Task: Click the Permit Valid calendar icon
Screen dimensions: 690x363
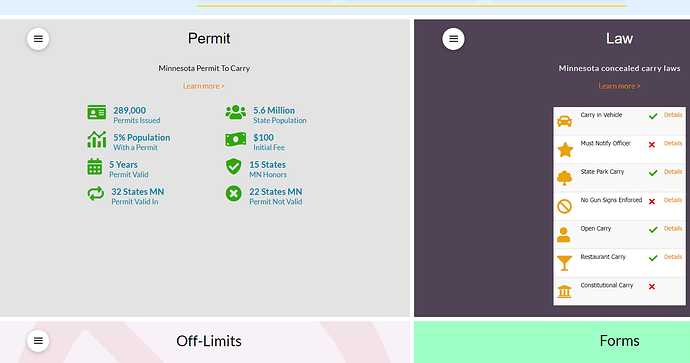Action: [x=95, y=167]
